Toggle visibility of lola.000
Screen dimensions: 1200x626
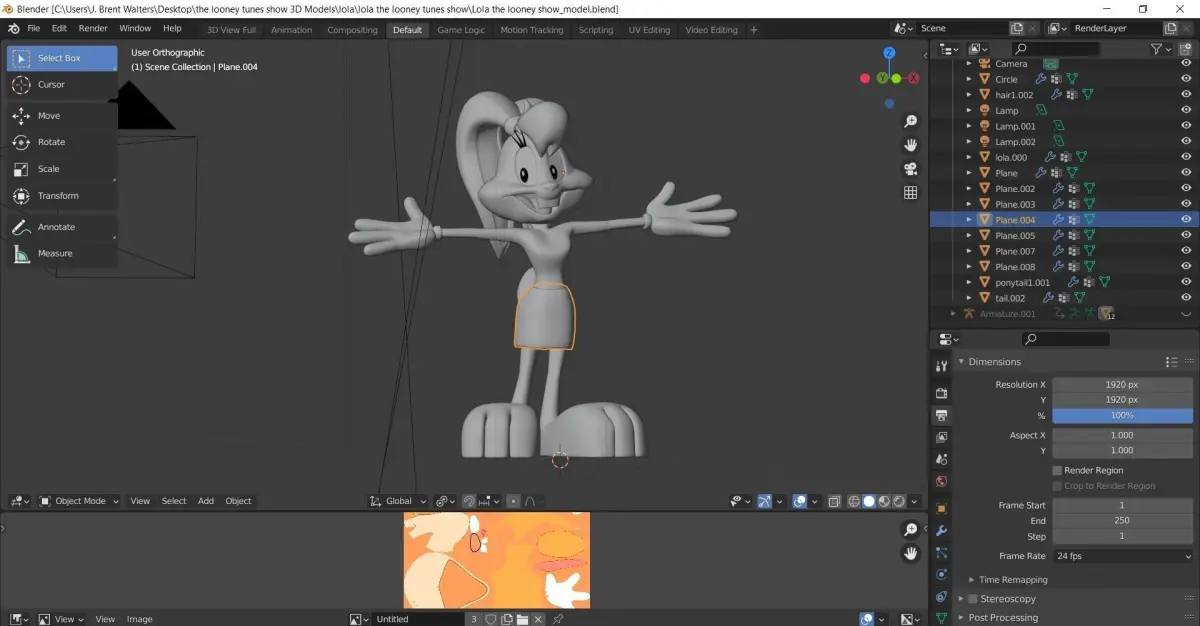pos(1186,157)
